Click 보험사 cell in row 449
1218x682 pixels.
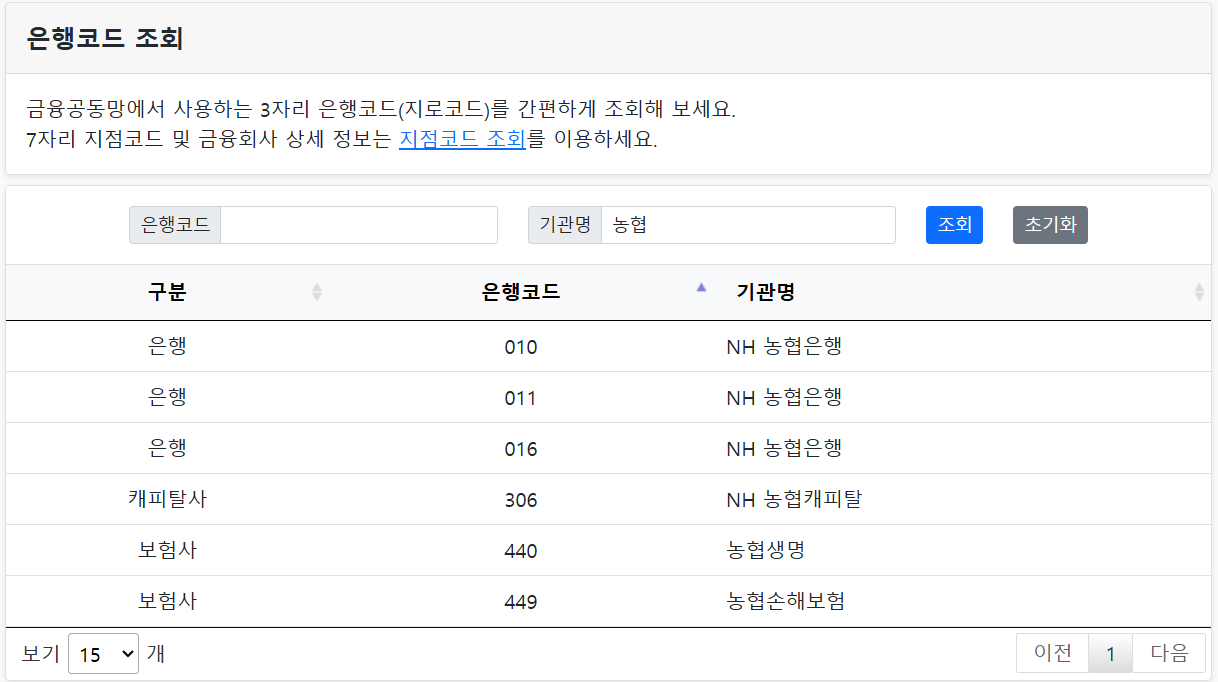point(167,601)
